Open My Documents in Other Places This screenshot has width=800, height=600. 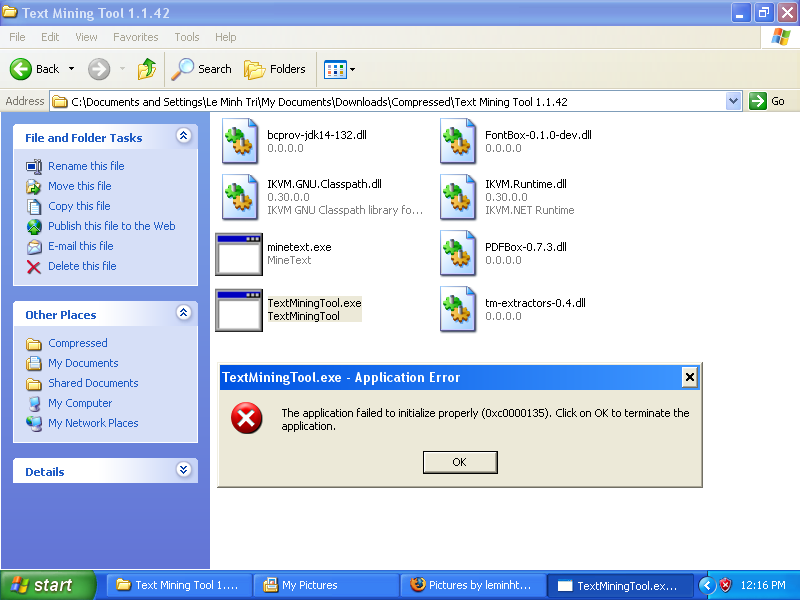coord(83,363)
